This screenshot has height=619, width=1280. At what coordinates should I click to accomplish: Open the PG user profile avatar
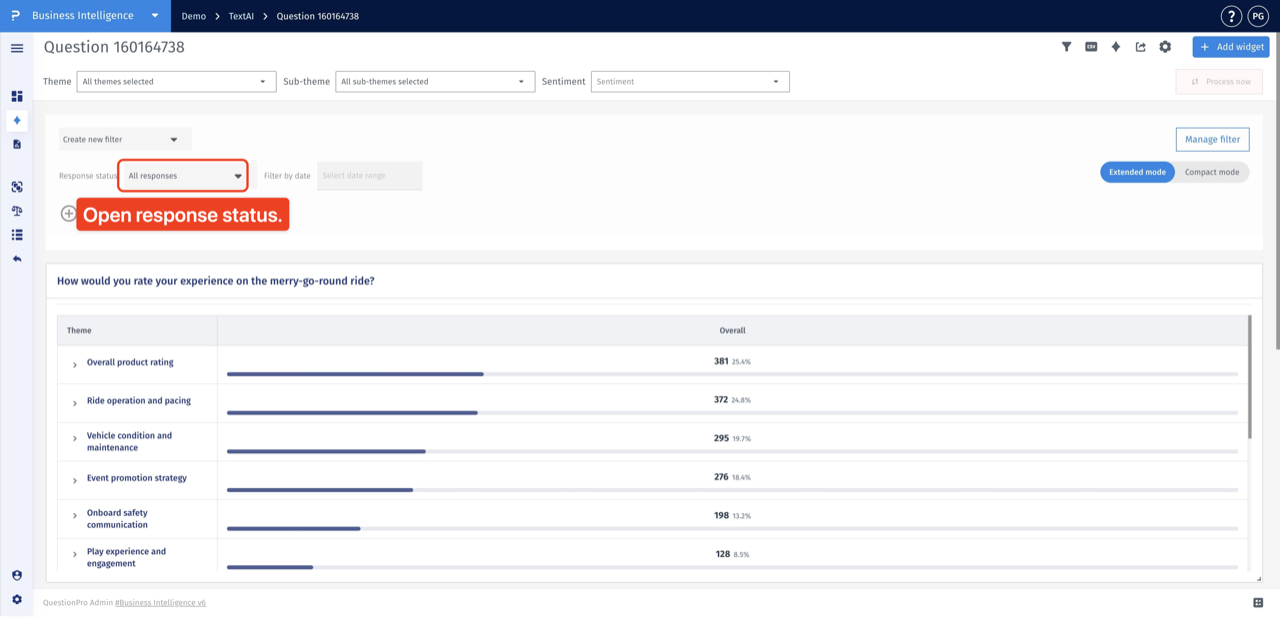point(1258,16)
